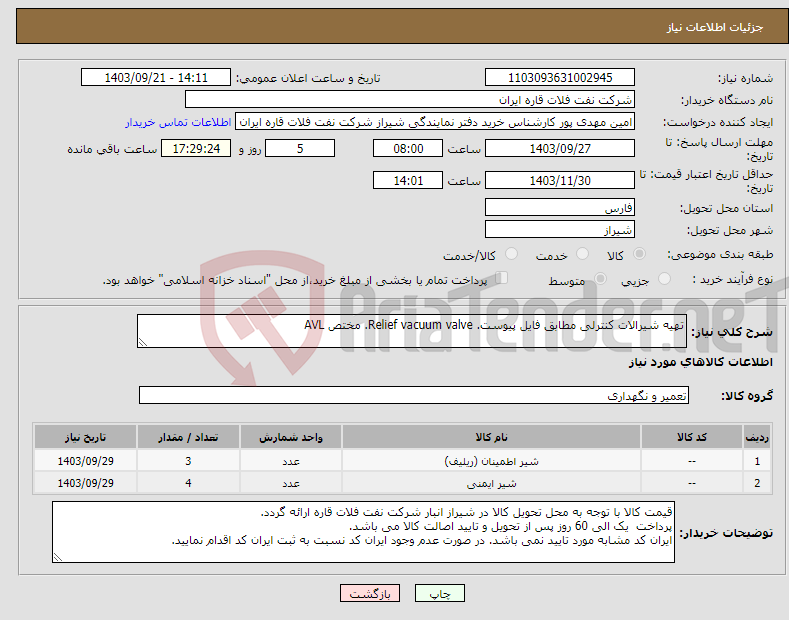Click the گروه کالا label

[747, 396]
